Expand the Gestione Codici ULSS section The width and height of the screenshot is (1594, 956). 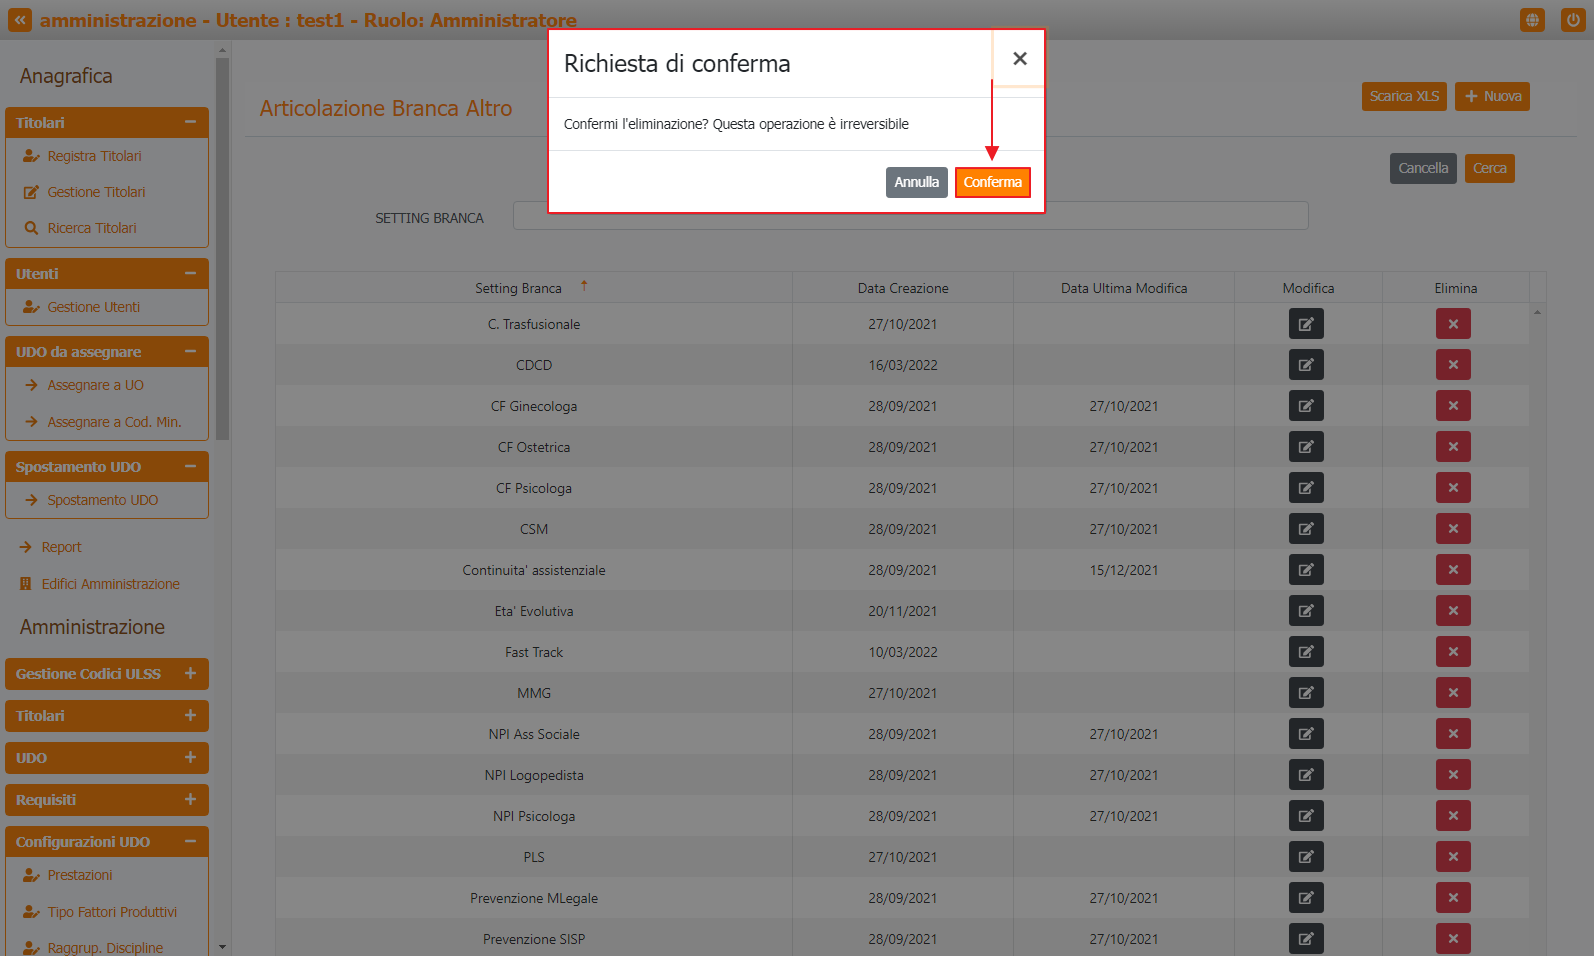[190, 674]
